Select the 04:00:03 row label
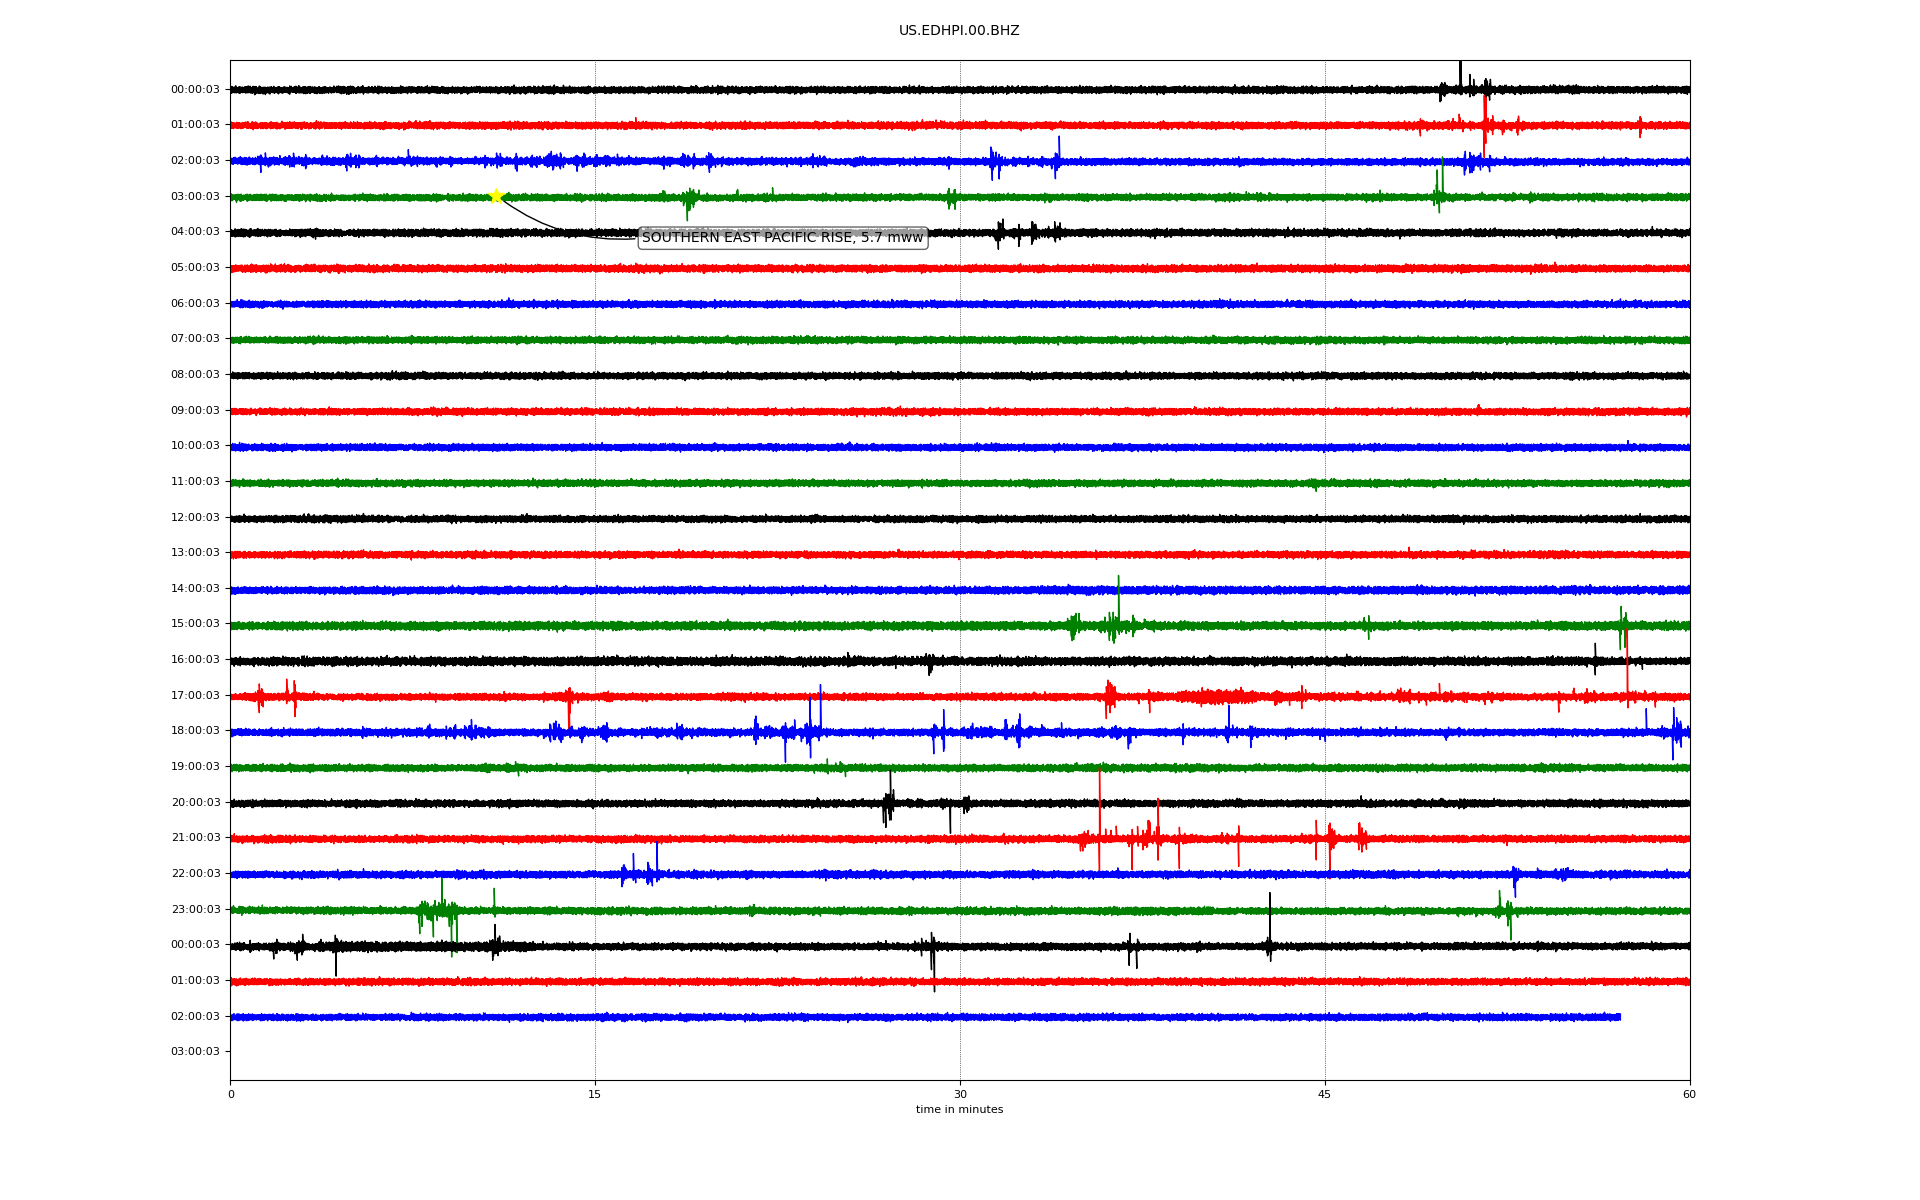The height and width of the screenshot is (1200, 1920). point(195,232)
